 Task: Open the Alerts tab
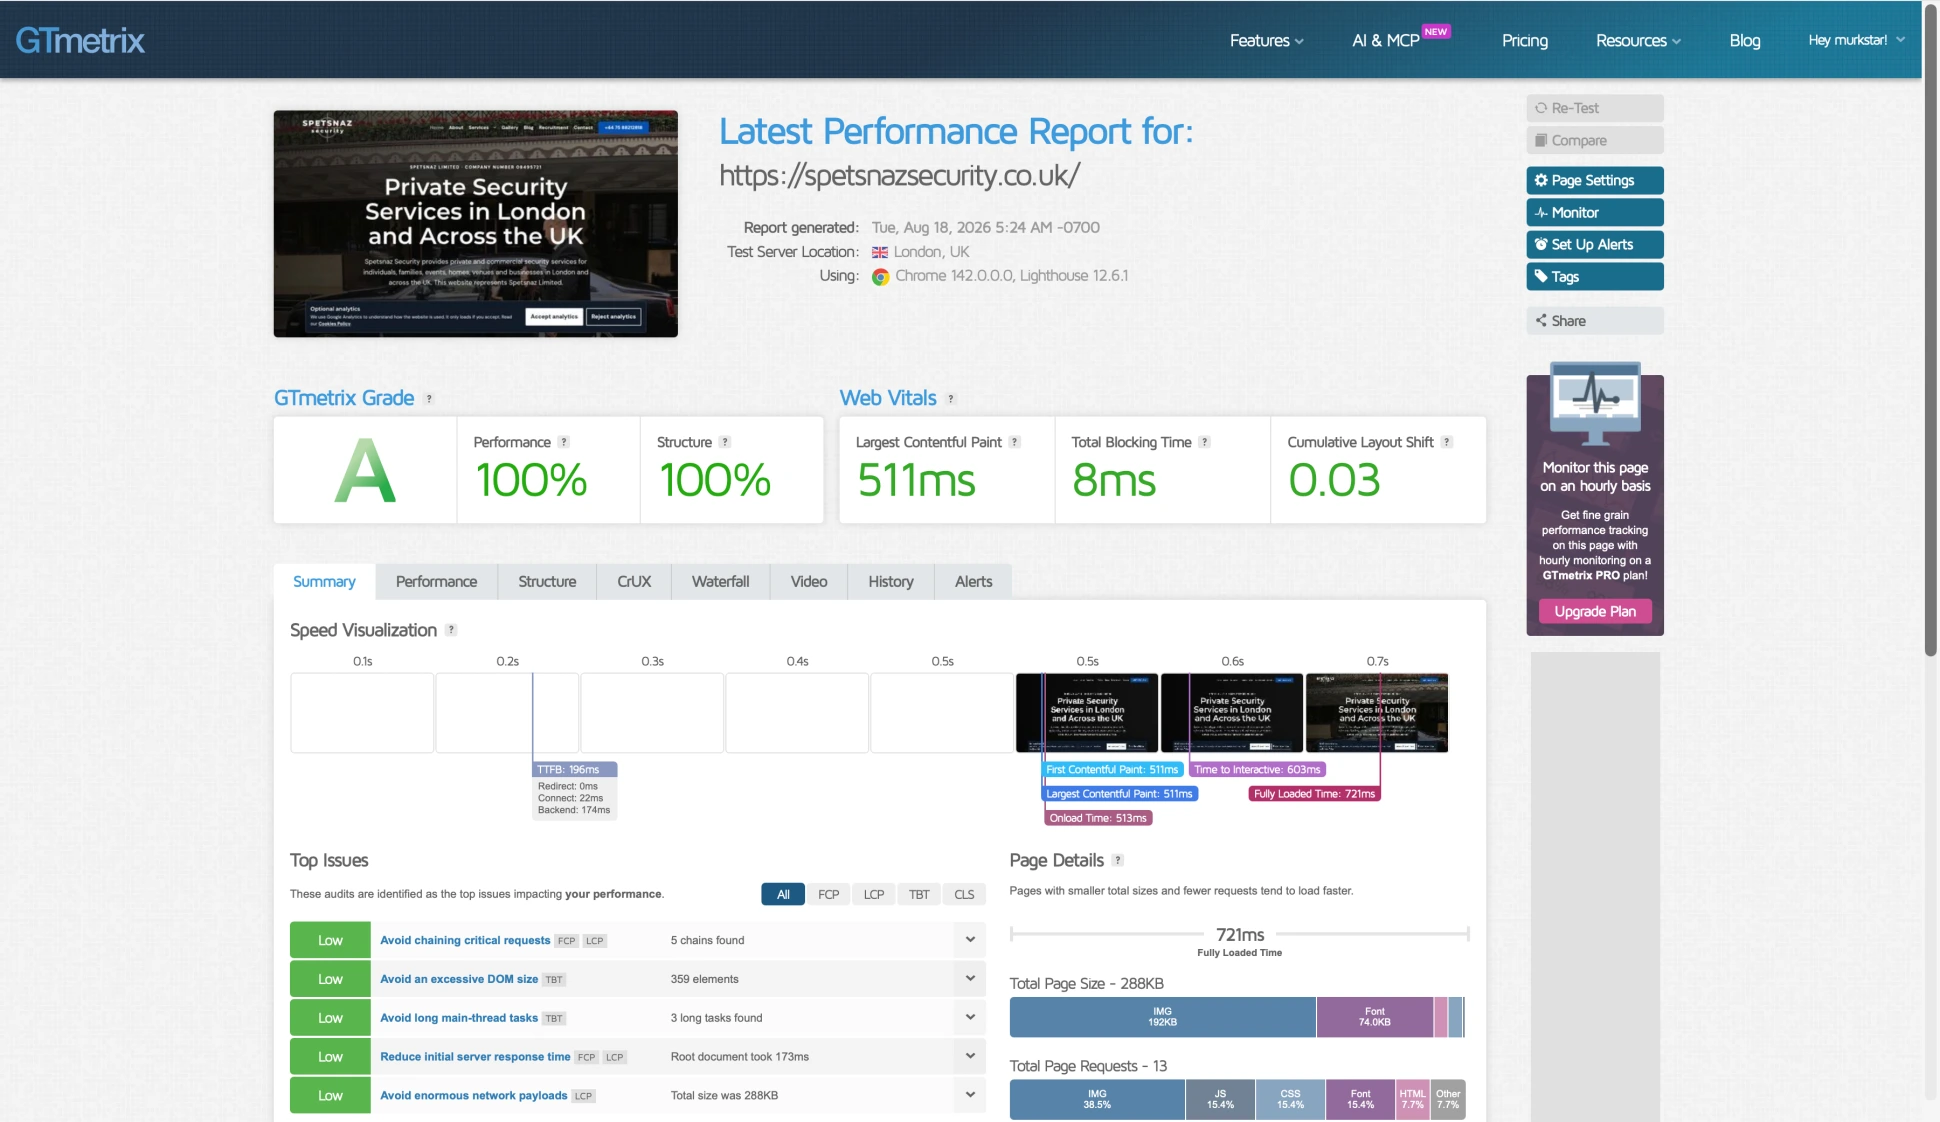coord(973,582)
